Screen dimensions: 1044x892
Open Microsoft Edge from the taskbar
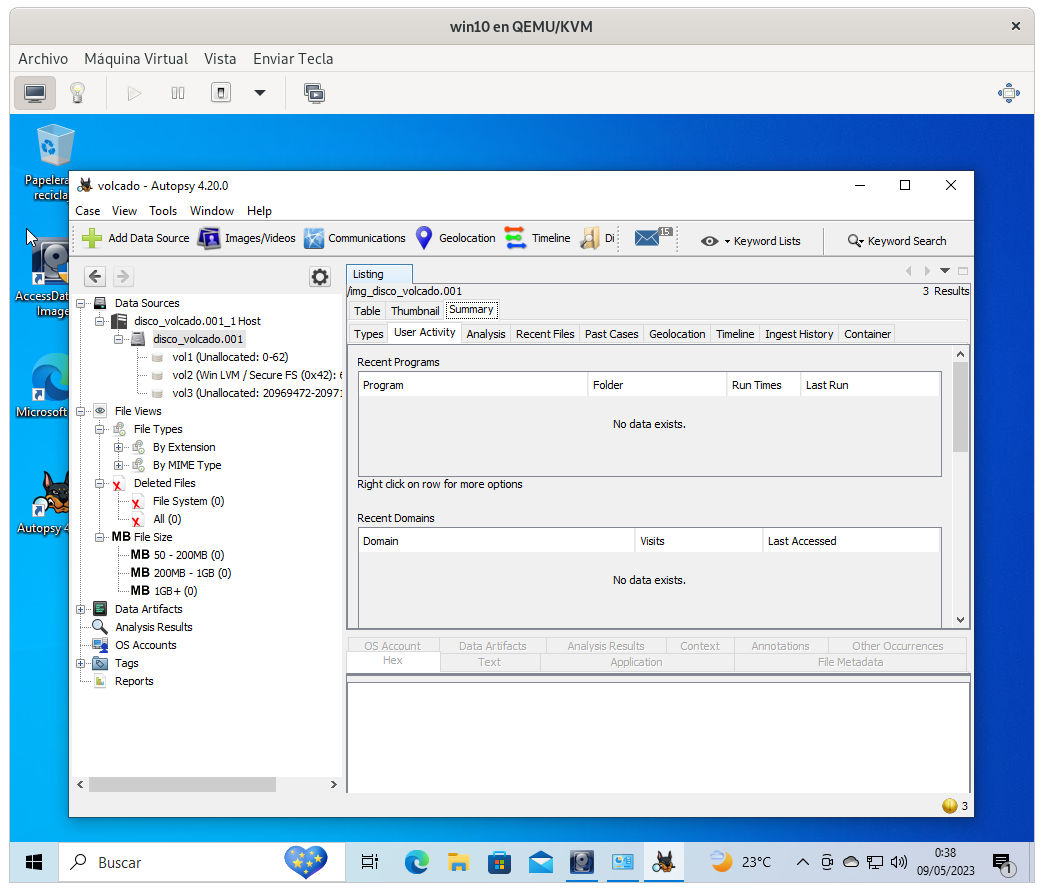click(x=416, y=862)
